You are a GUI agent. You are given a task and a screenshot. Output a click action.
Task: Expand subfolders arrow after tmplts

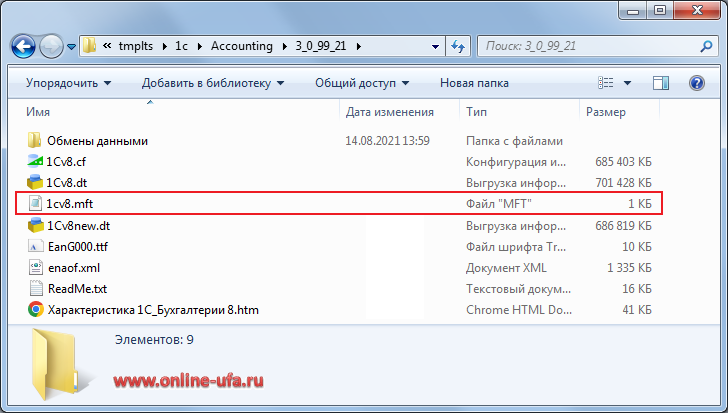click(x=164, y=46)
